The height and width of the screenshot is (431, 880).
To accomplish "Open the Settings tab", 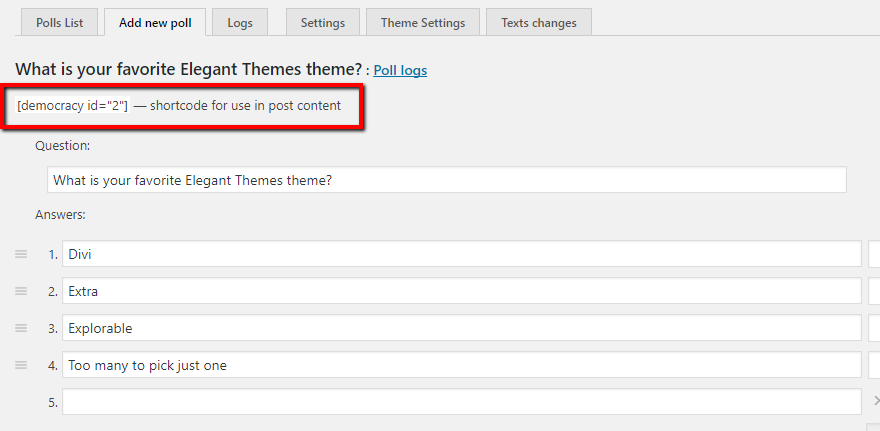I will click(x=322, y=22).
